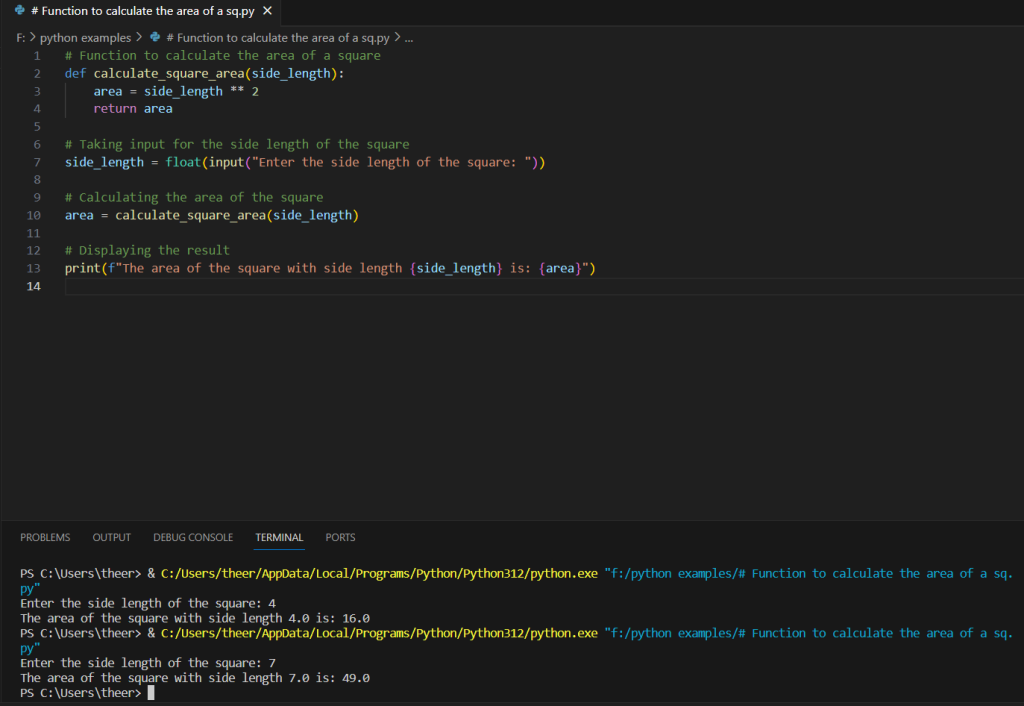Open the OUTPUT panel tab
The width and height of the screenshot is (1024, 706).
(x=111, y=537)
